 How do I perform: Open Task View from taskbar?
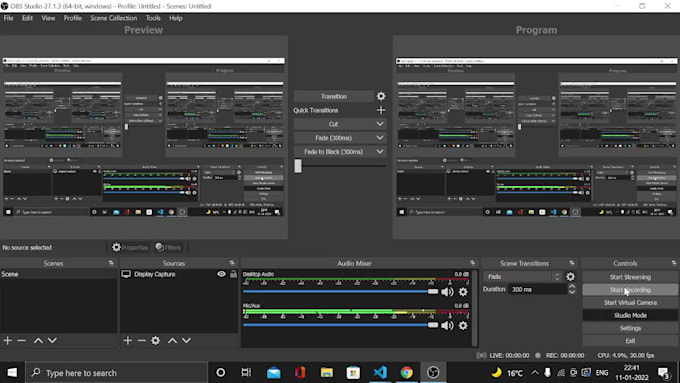click(x=246, y=373)
